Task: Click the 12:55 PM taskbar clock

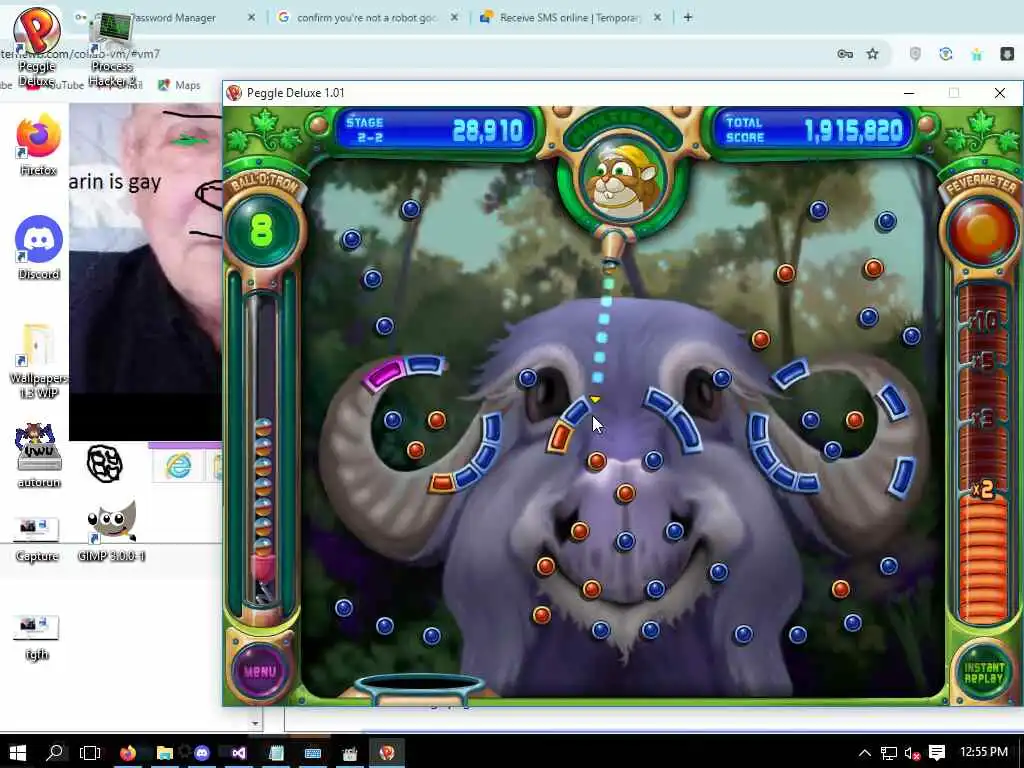Action: (x=984, y=752)
